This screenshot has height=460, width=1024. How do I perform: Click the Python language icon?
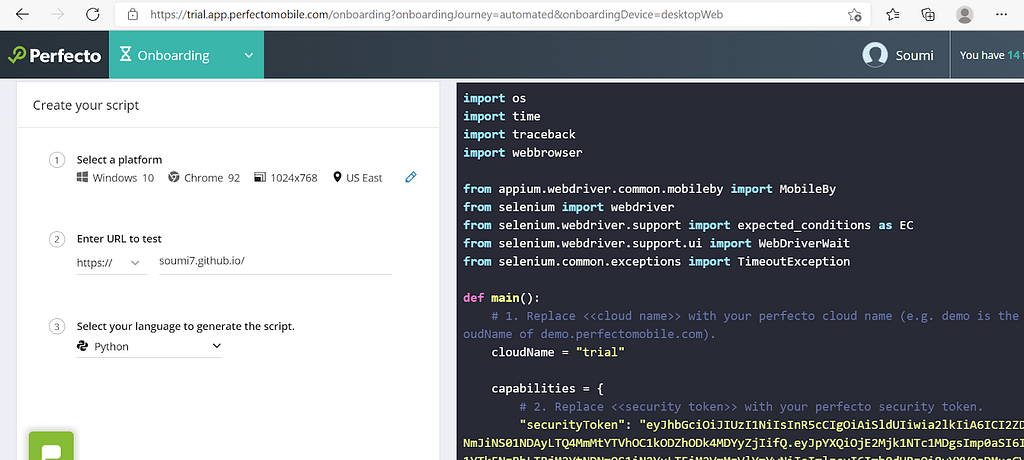coord(83,346)
